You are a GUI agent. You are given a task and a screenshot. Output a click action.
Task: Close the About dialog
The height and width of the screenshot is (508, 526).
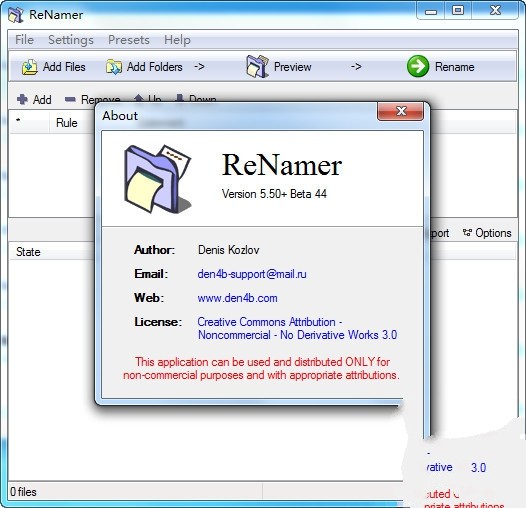(x=401, y=111)
